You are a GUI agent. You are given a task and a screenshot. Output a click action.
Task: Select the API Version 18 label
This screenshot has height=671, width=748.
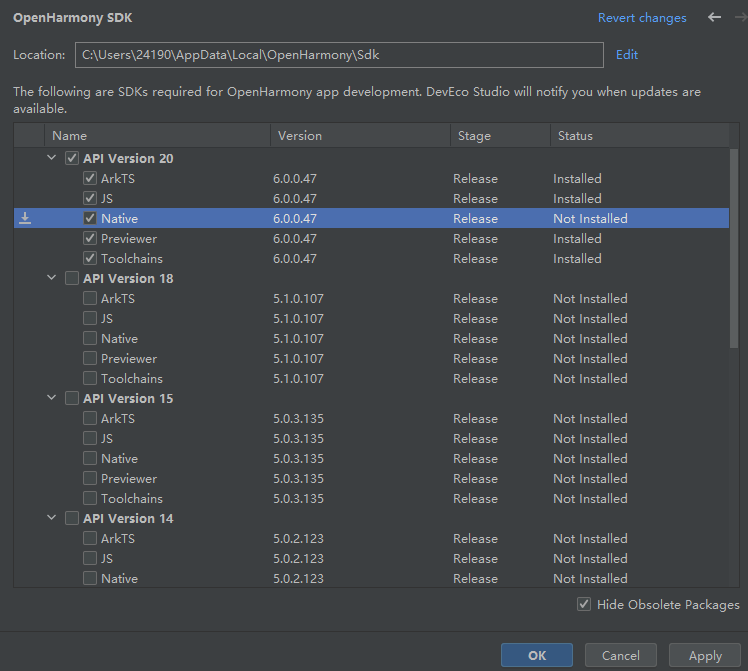(128, 279)
